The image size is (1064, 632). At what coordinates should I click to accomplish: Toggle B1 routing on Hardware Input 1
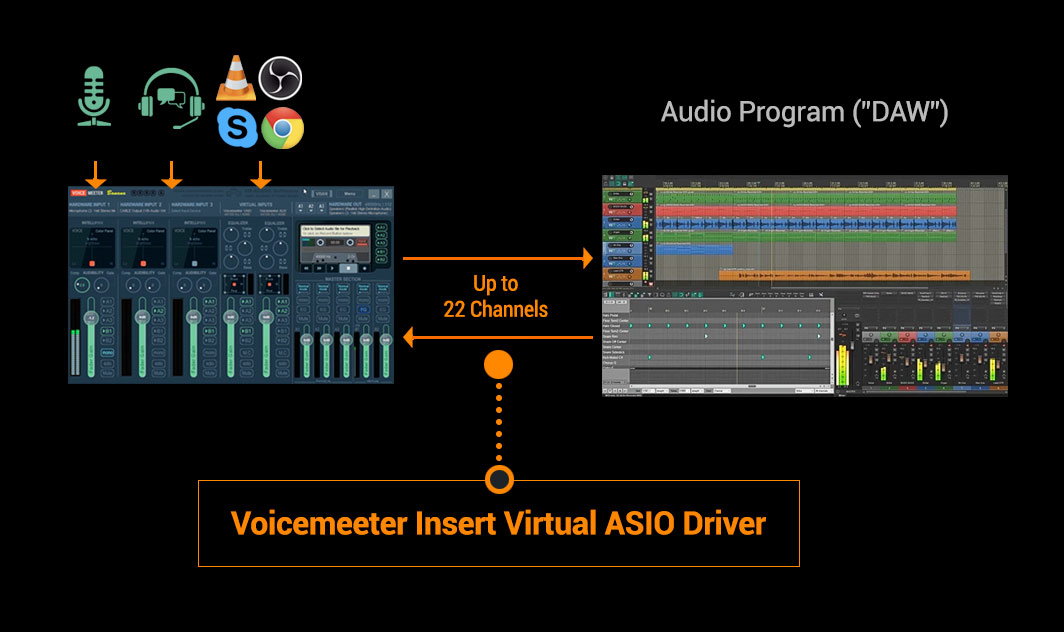[x=107, y=331]
